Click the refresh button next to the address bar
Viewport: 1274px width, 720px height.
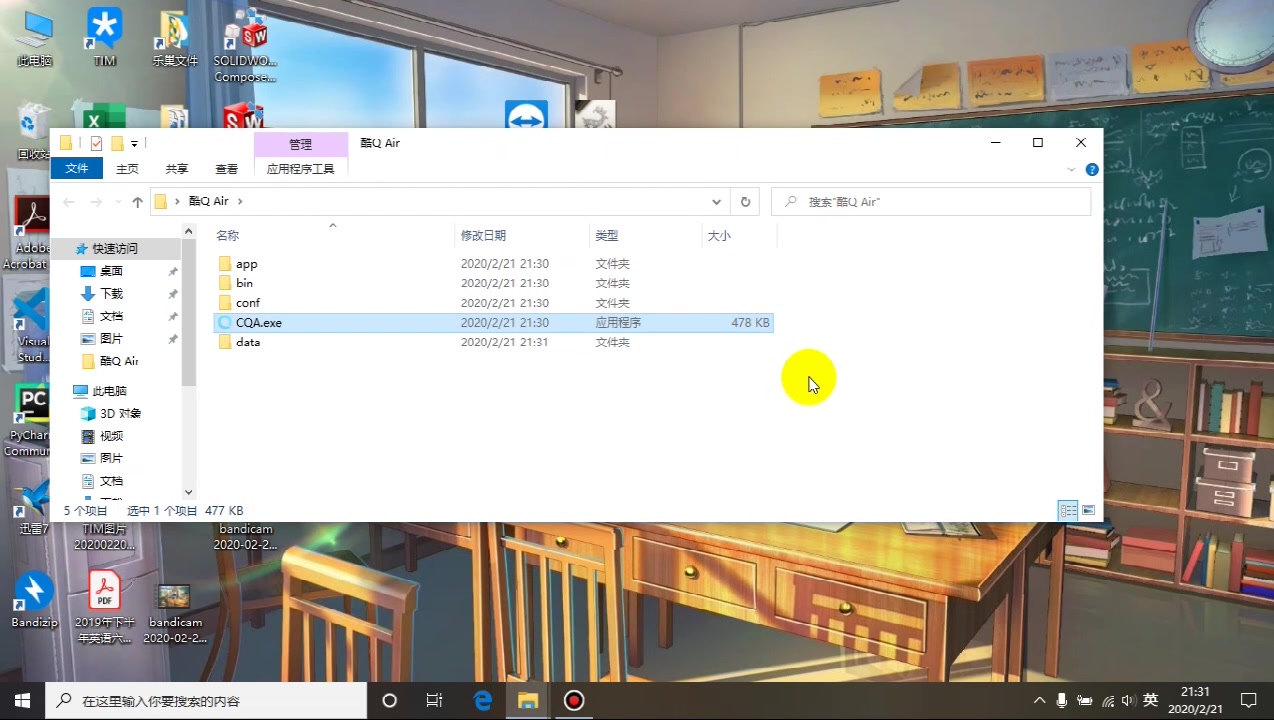point(745,201)
